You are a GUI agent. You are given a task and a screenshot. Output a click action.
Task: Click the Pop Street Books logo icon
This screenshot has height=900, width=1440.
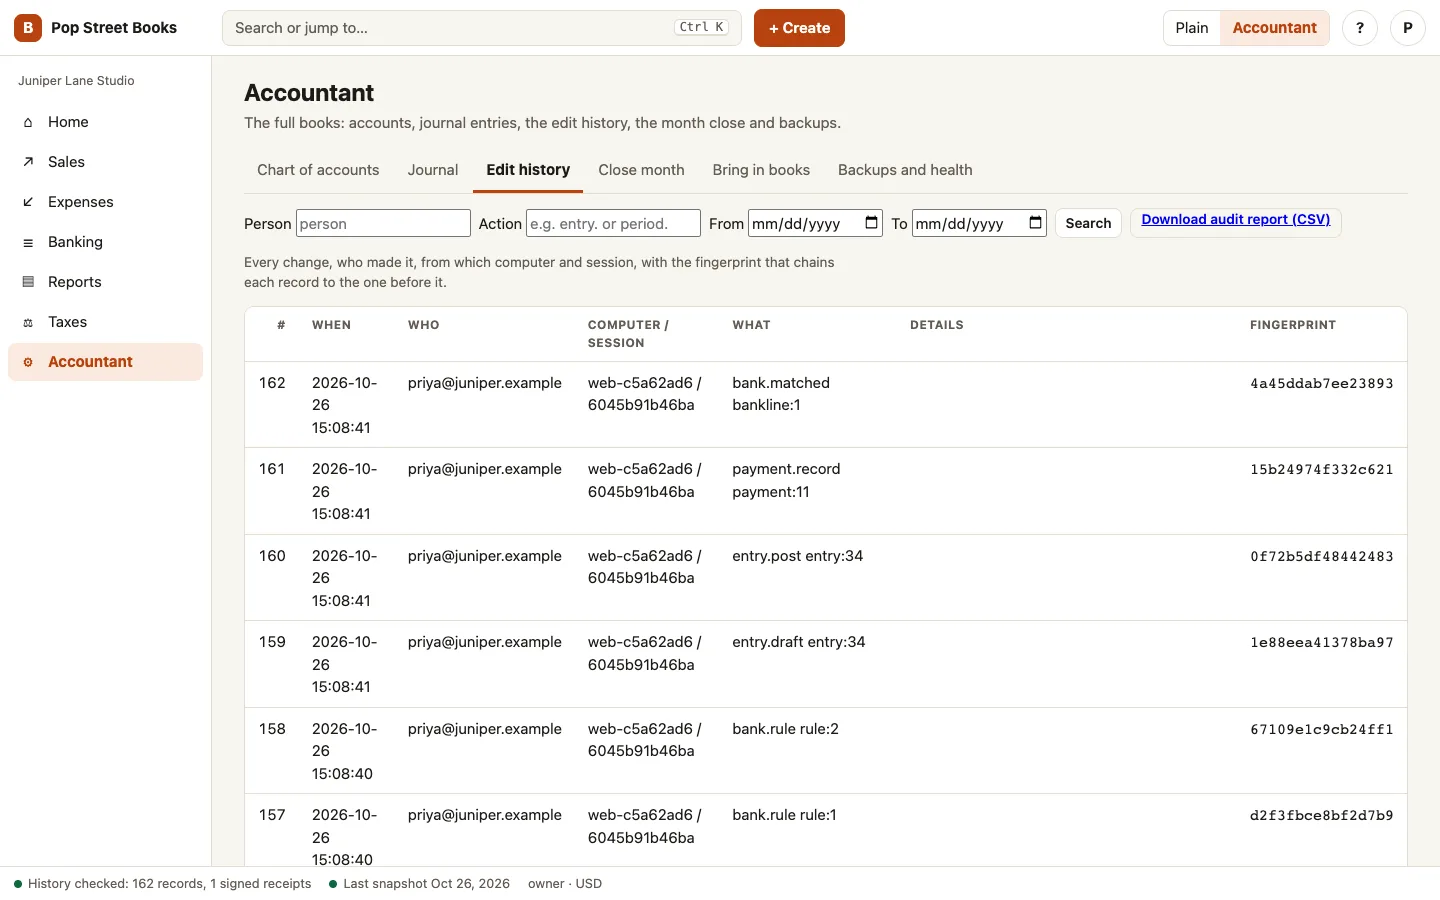pos(28,28)
